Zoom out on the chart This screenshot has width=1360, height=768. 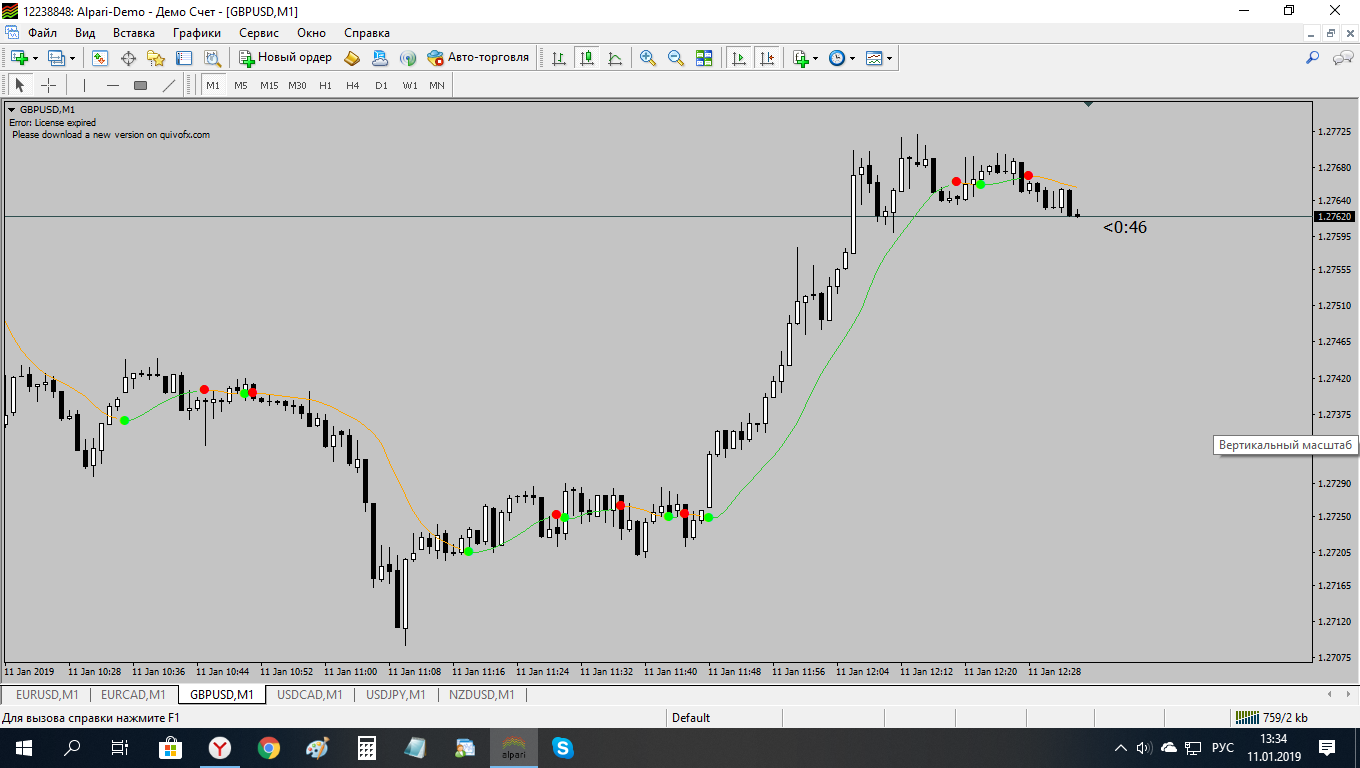pyautogui.click(x=676, y=58)
